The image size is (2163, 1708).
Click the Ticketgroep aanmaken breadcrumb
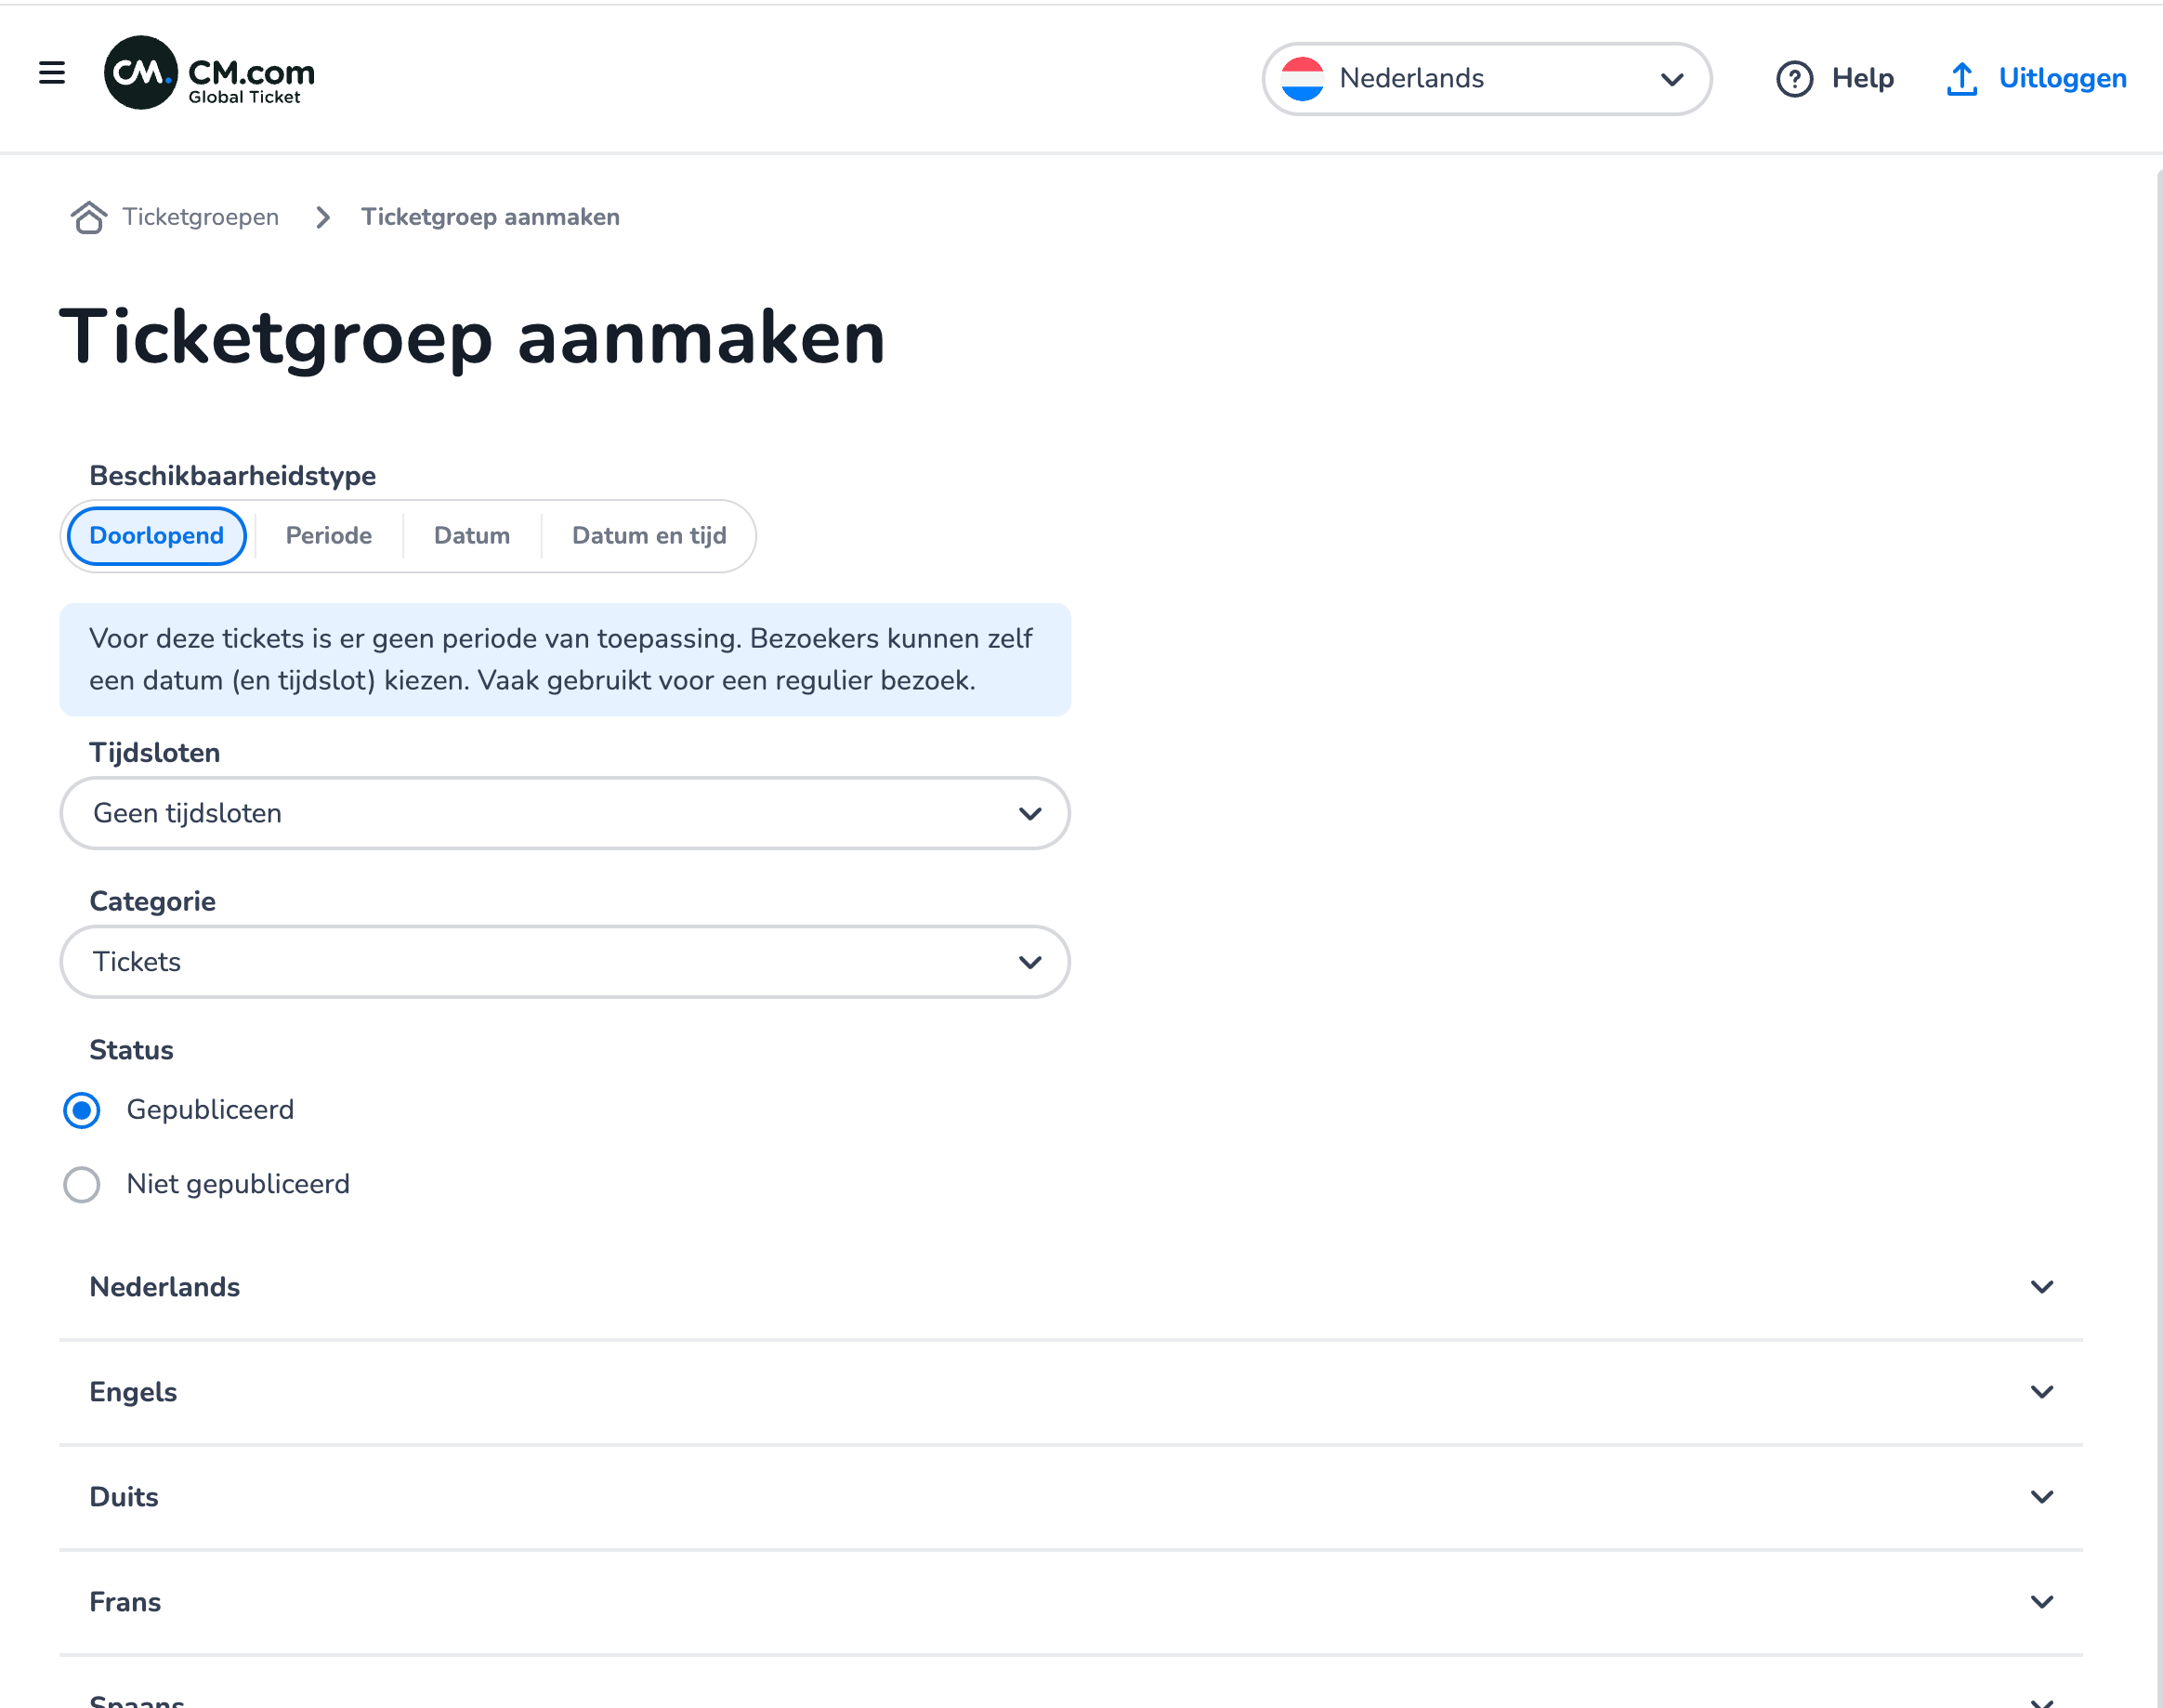(x=490, y=217)
